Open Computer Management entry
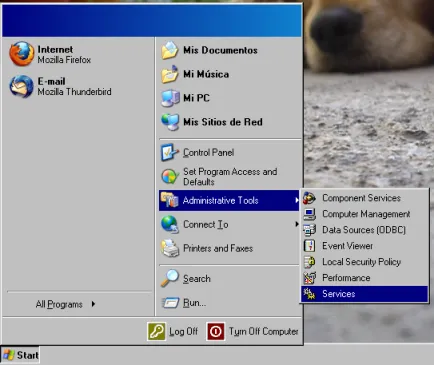 364,214
